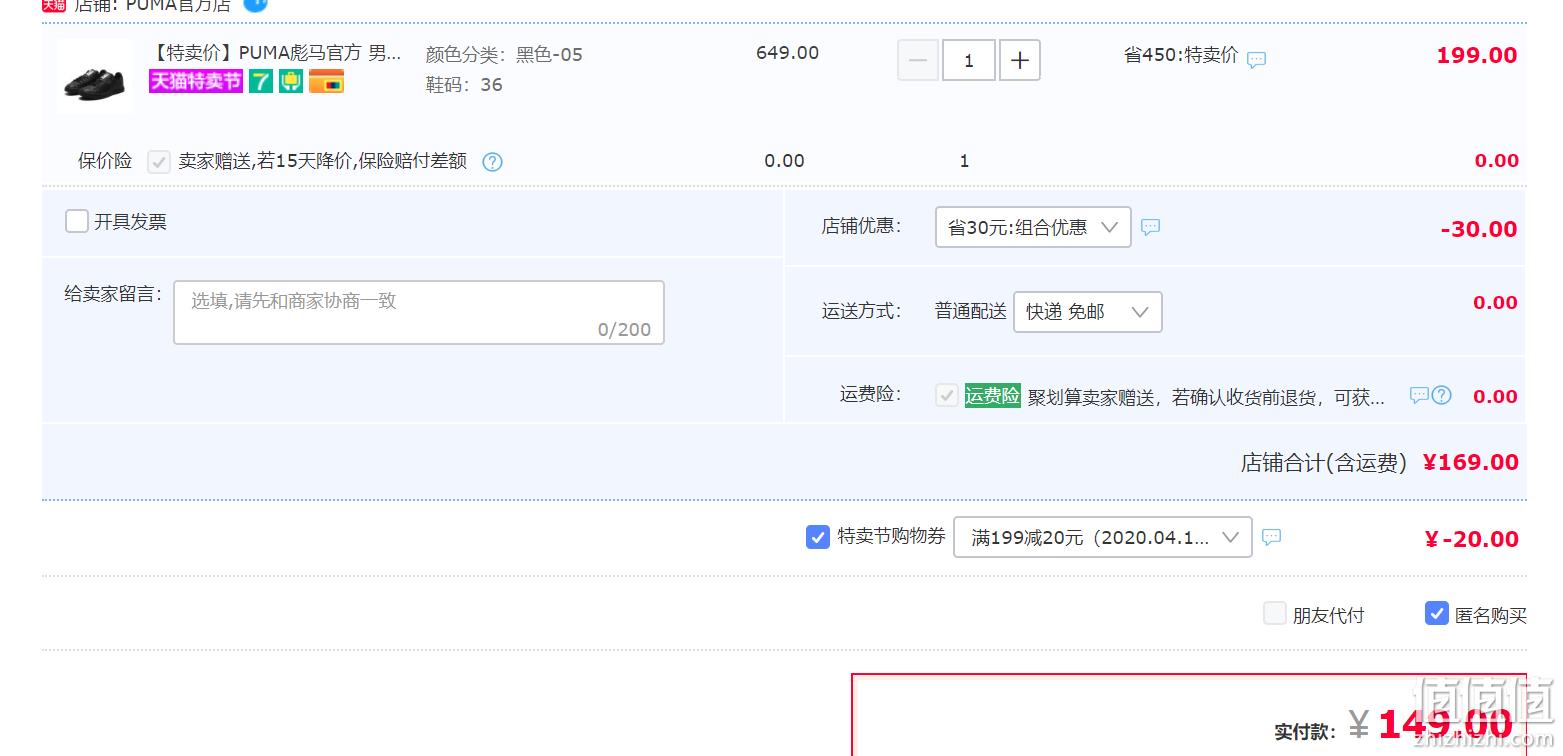Open comment icon beside 省450:特卖价
The image size is (1563, 756).
pos(1257,59)
